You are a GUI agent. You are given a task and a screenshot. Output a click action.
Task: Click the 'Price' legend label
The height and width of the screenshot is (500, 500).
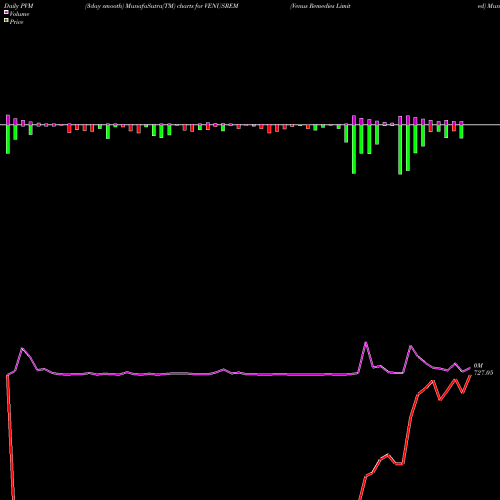(16, 22)
